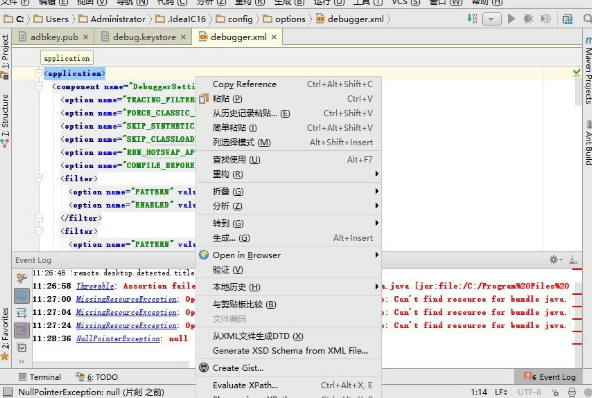The image size is (592, 398).
Task: Click the Administrator breadcrumb folder
Action: click(112, 19)
